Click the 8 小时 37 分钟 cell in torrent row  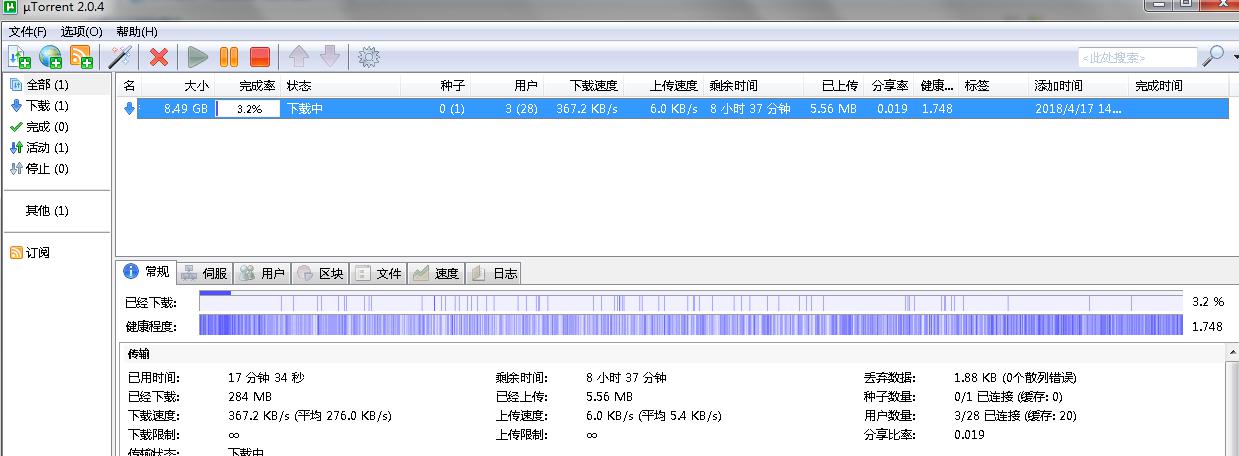tap(749, 108)
